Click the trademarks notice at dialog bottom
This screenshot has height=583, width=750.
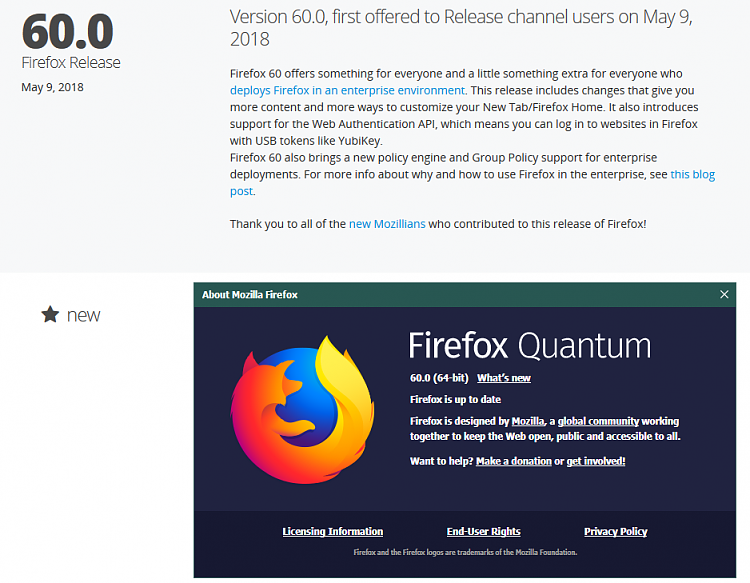[x=465, y=552]
